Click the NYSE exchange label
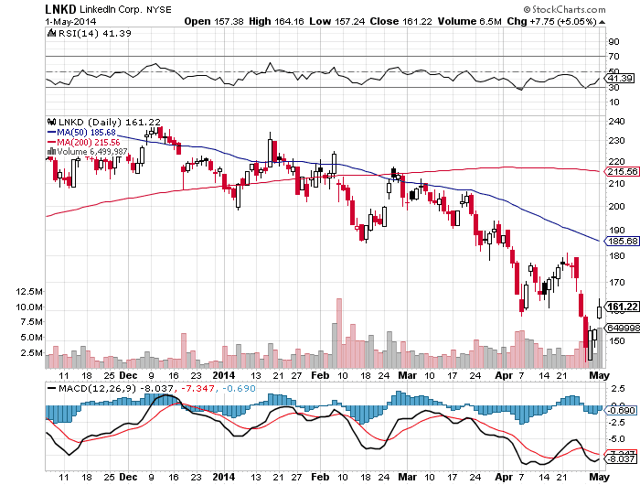The image size is (640, 485). 159,9
